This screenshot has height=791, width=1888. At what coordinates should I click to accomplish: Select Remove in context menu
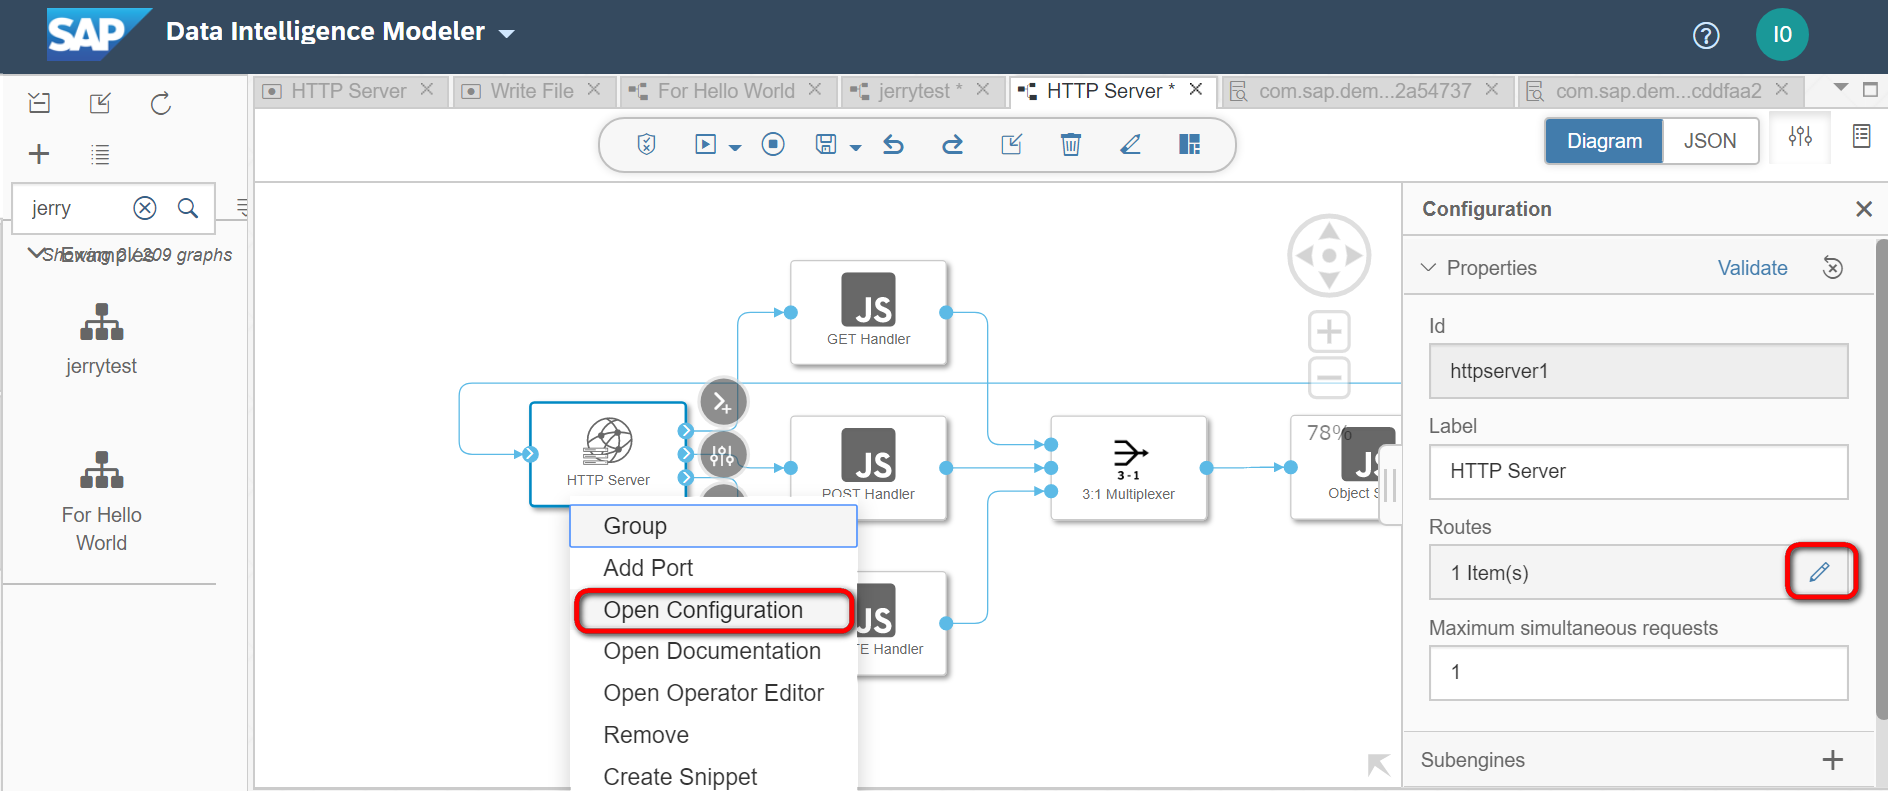click(x=713, y=735)
